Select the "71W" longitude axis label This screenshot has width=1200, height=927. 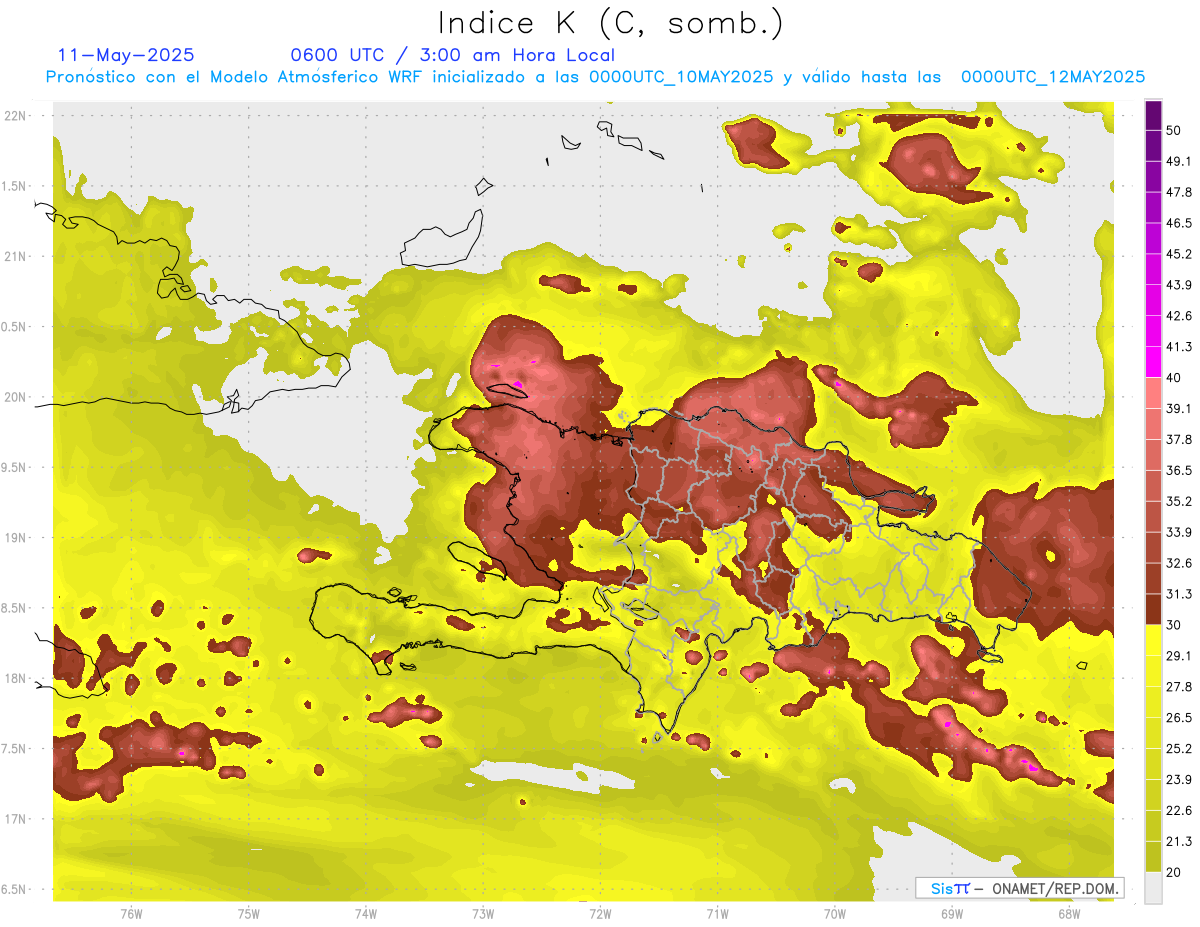point(717,914)
